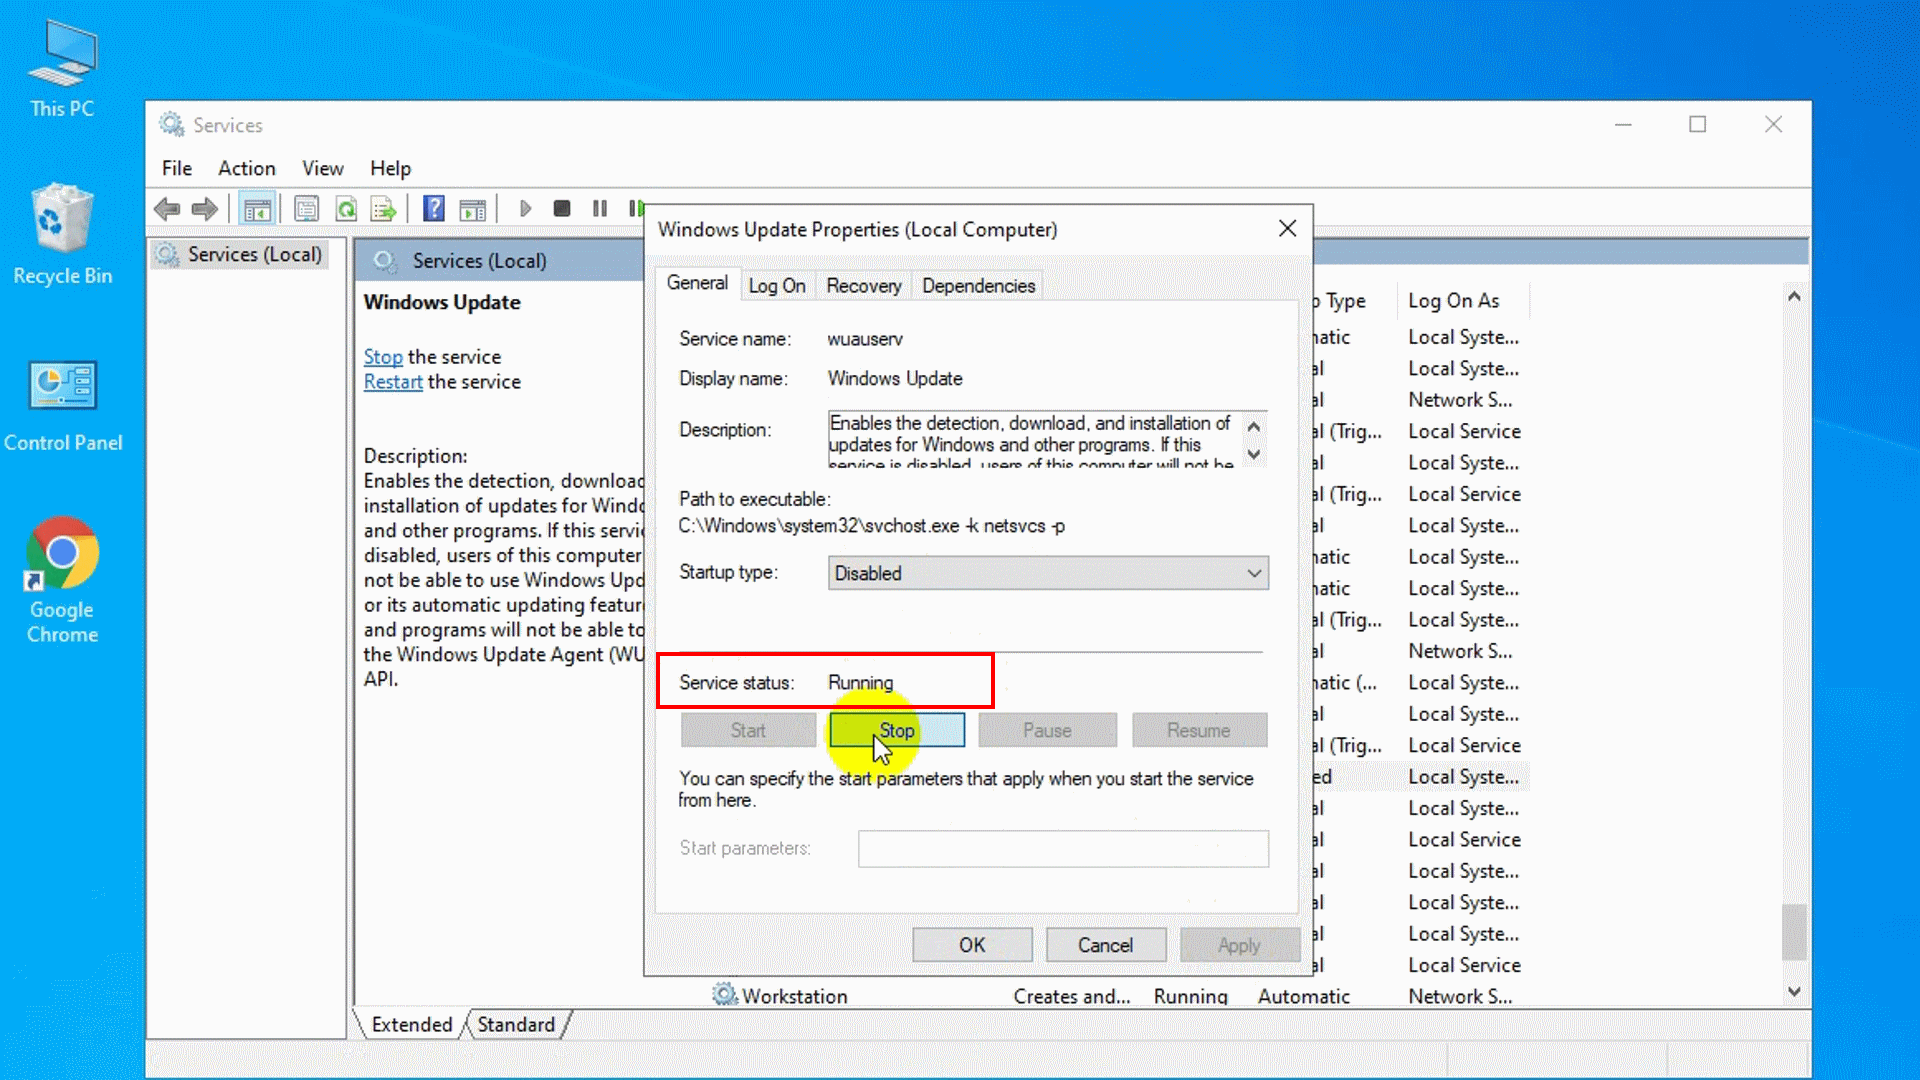
Task: Click the Extended tab icon
Action: 411,1023
